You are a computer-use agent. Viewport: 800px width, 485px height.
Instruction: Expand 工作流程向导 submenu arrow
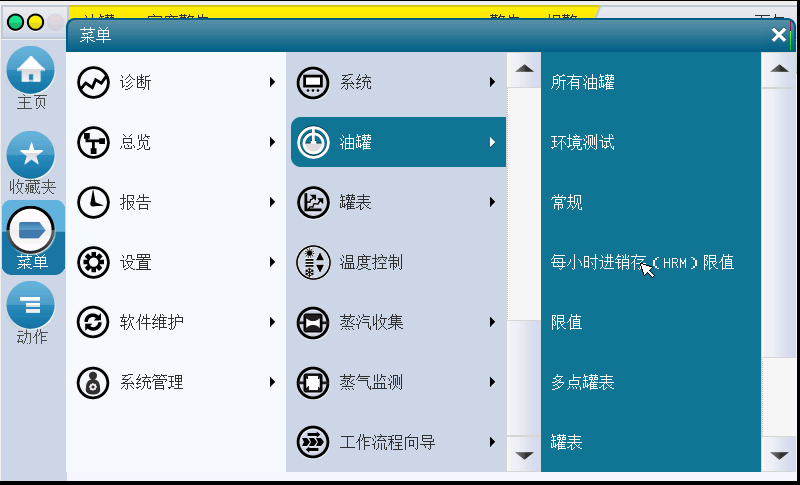tap(492, 442)
